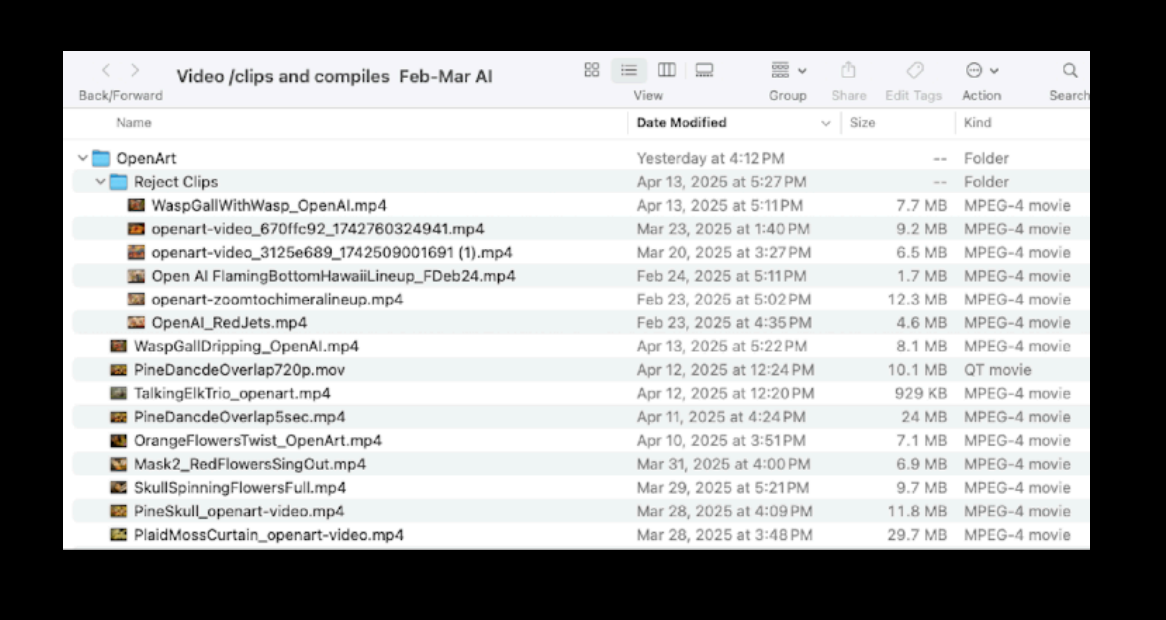Select PlaidMossCurtain_openart-video.mp4 file
Screen dimensions: 1166x620
(268, 535)
